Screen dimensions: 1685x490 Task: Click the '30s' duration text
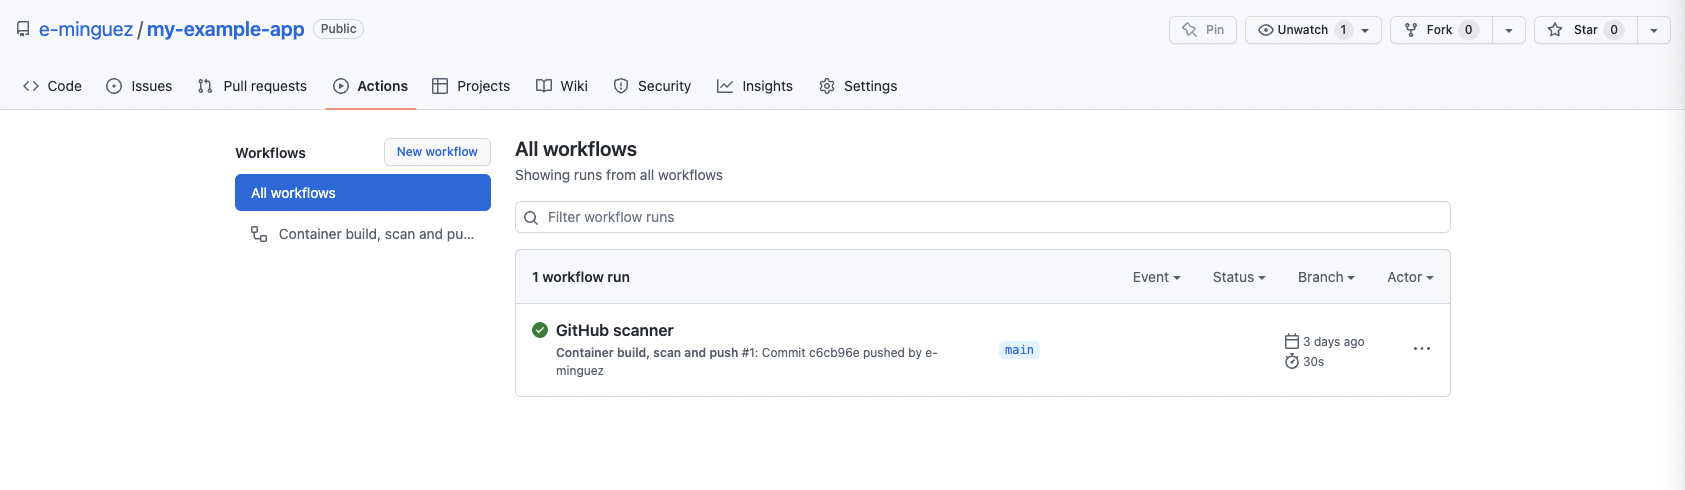[1314, 362]
